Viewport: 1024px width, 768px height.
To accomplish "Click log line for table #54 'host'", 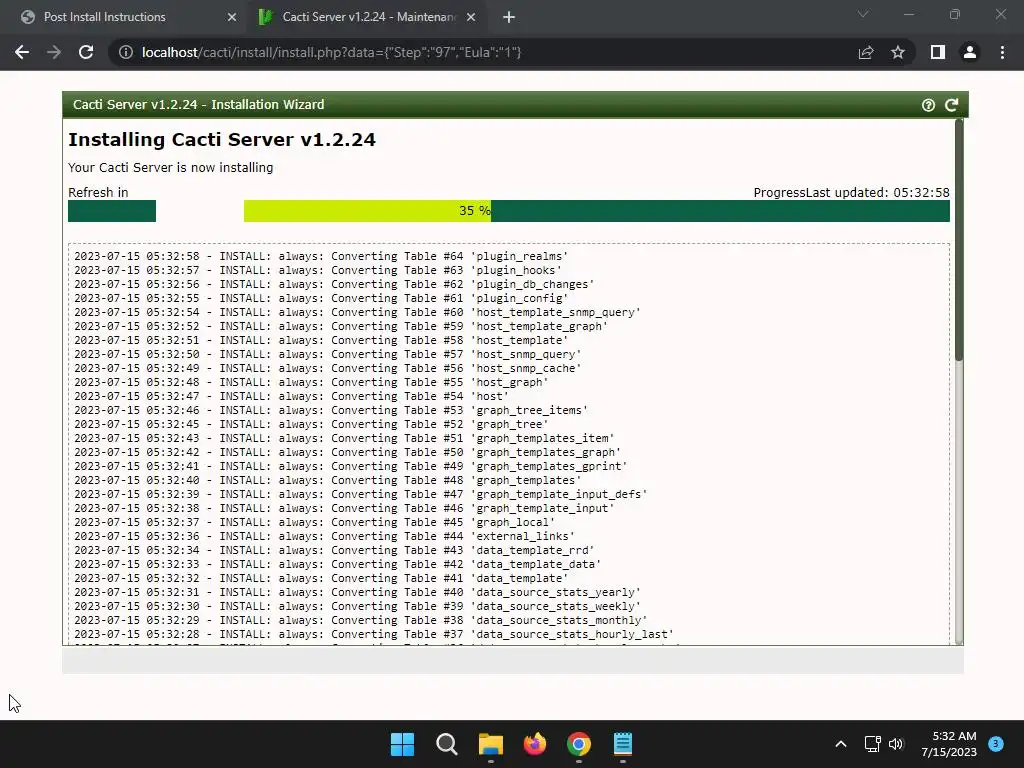I will pyautogui.click(x=291, y=396).
